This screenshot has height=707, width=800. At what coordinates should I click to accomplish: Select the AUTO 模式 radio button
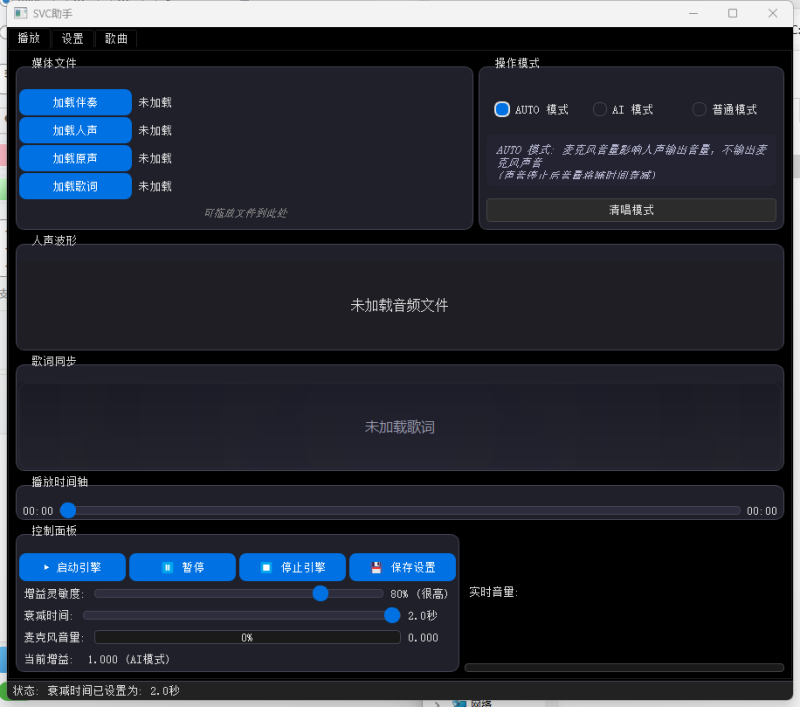click(501, 109)
